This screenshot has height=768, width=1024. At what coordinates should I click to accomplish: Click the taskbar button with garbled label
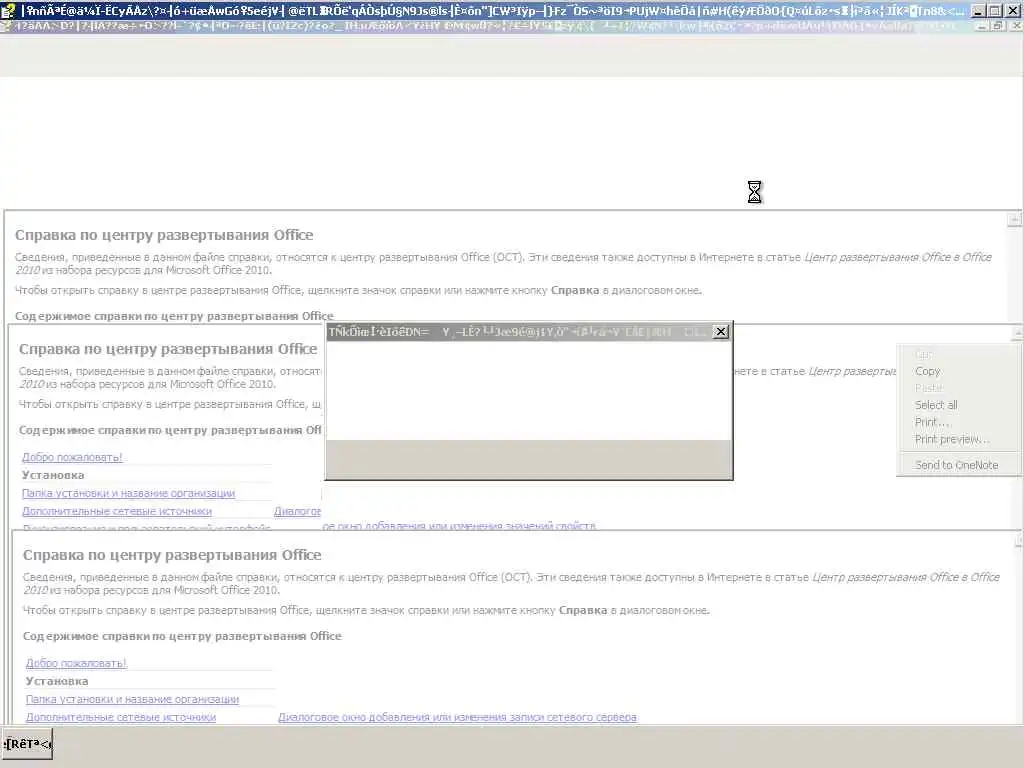pyautogui.click(x=27, y=743)
